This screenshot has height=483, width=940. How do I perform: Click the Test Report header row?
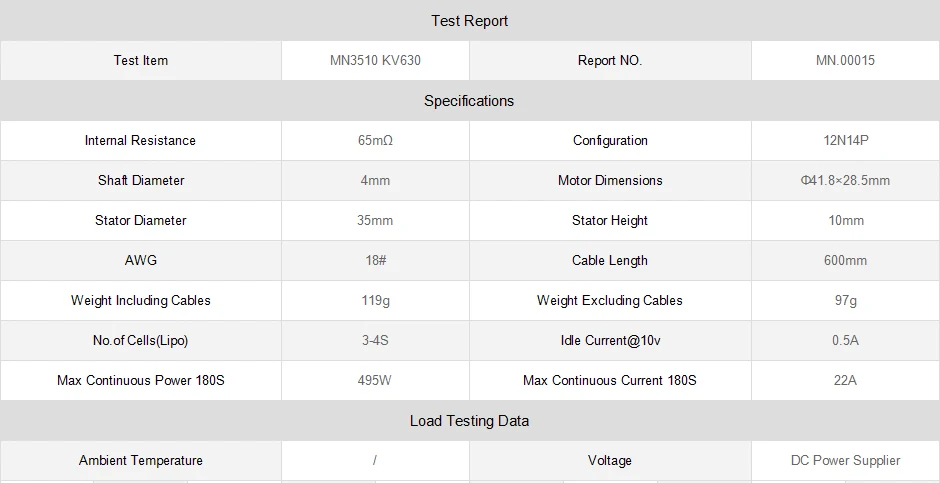tap(469, 21)
